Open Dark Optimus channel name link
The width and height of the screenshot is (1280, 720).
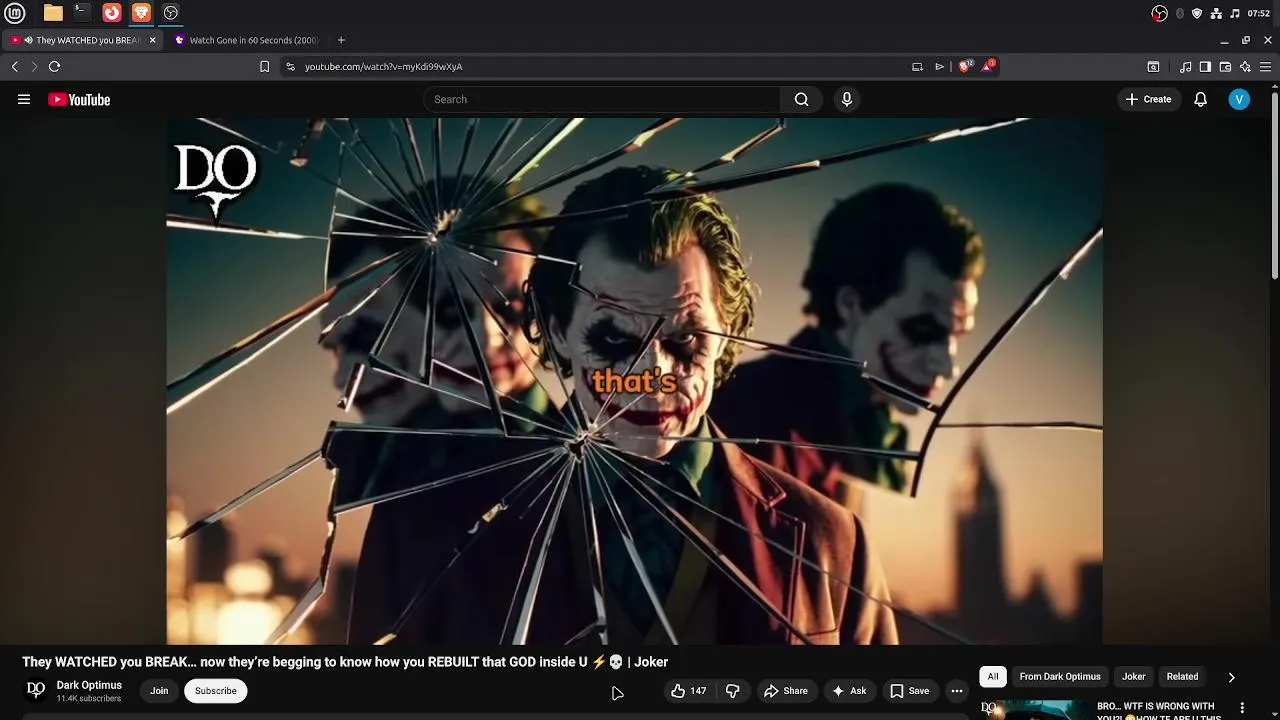point(89,685)
